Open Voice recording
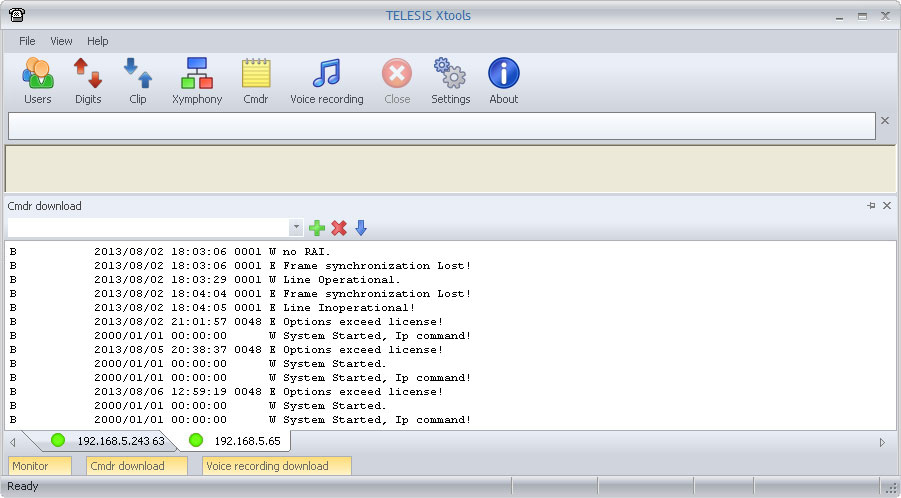Viewport: 901px width, 498px height. point(327,81)
